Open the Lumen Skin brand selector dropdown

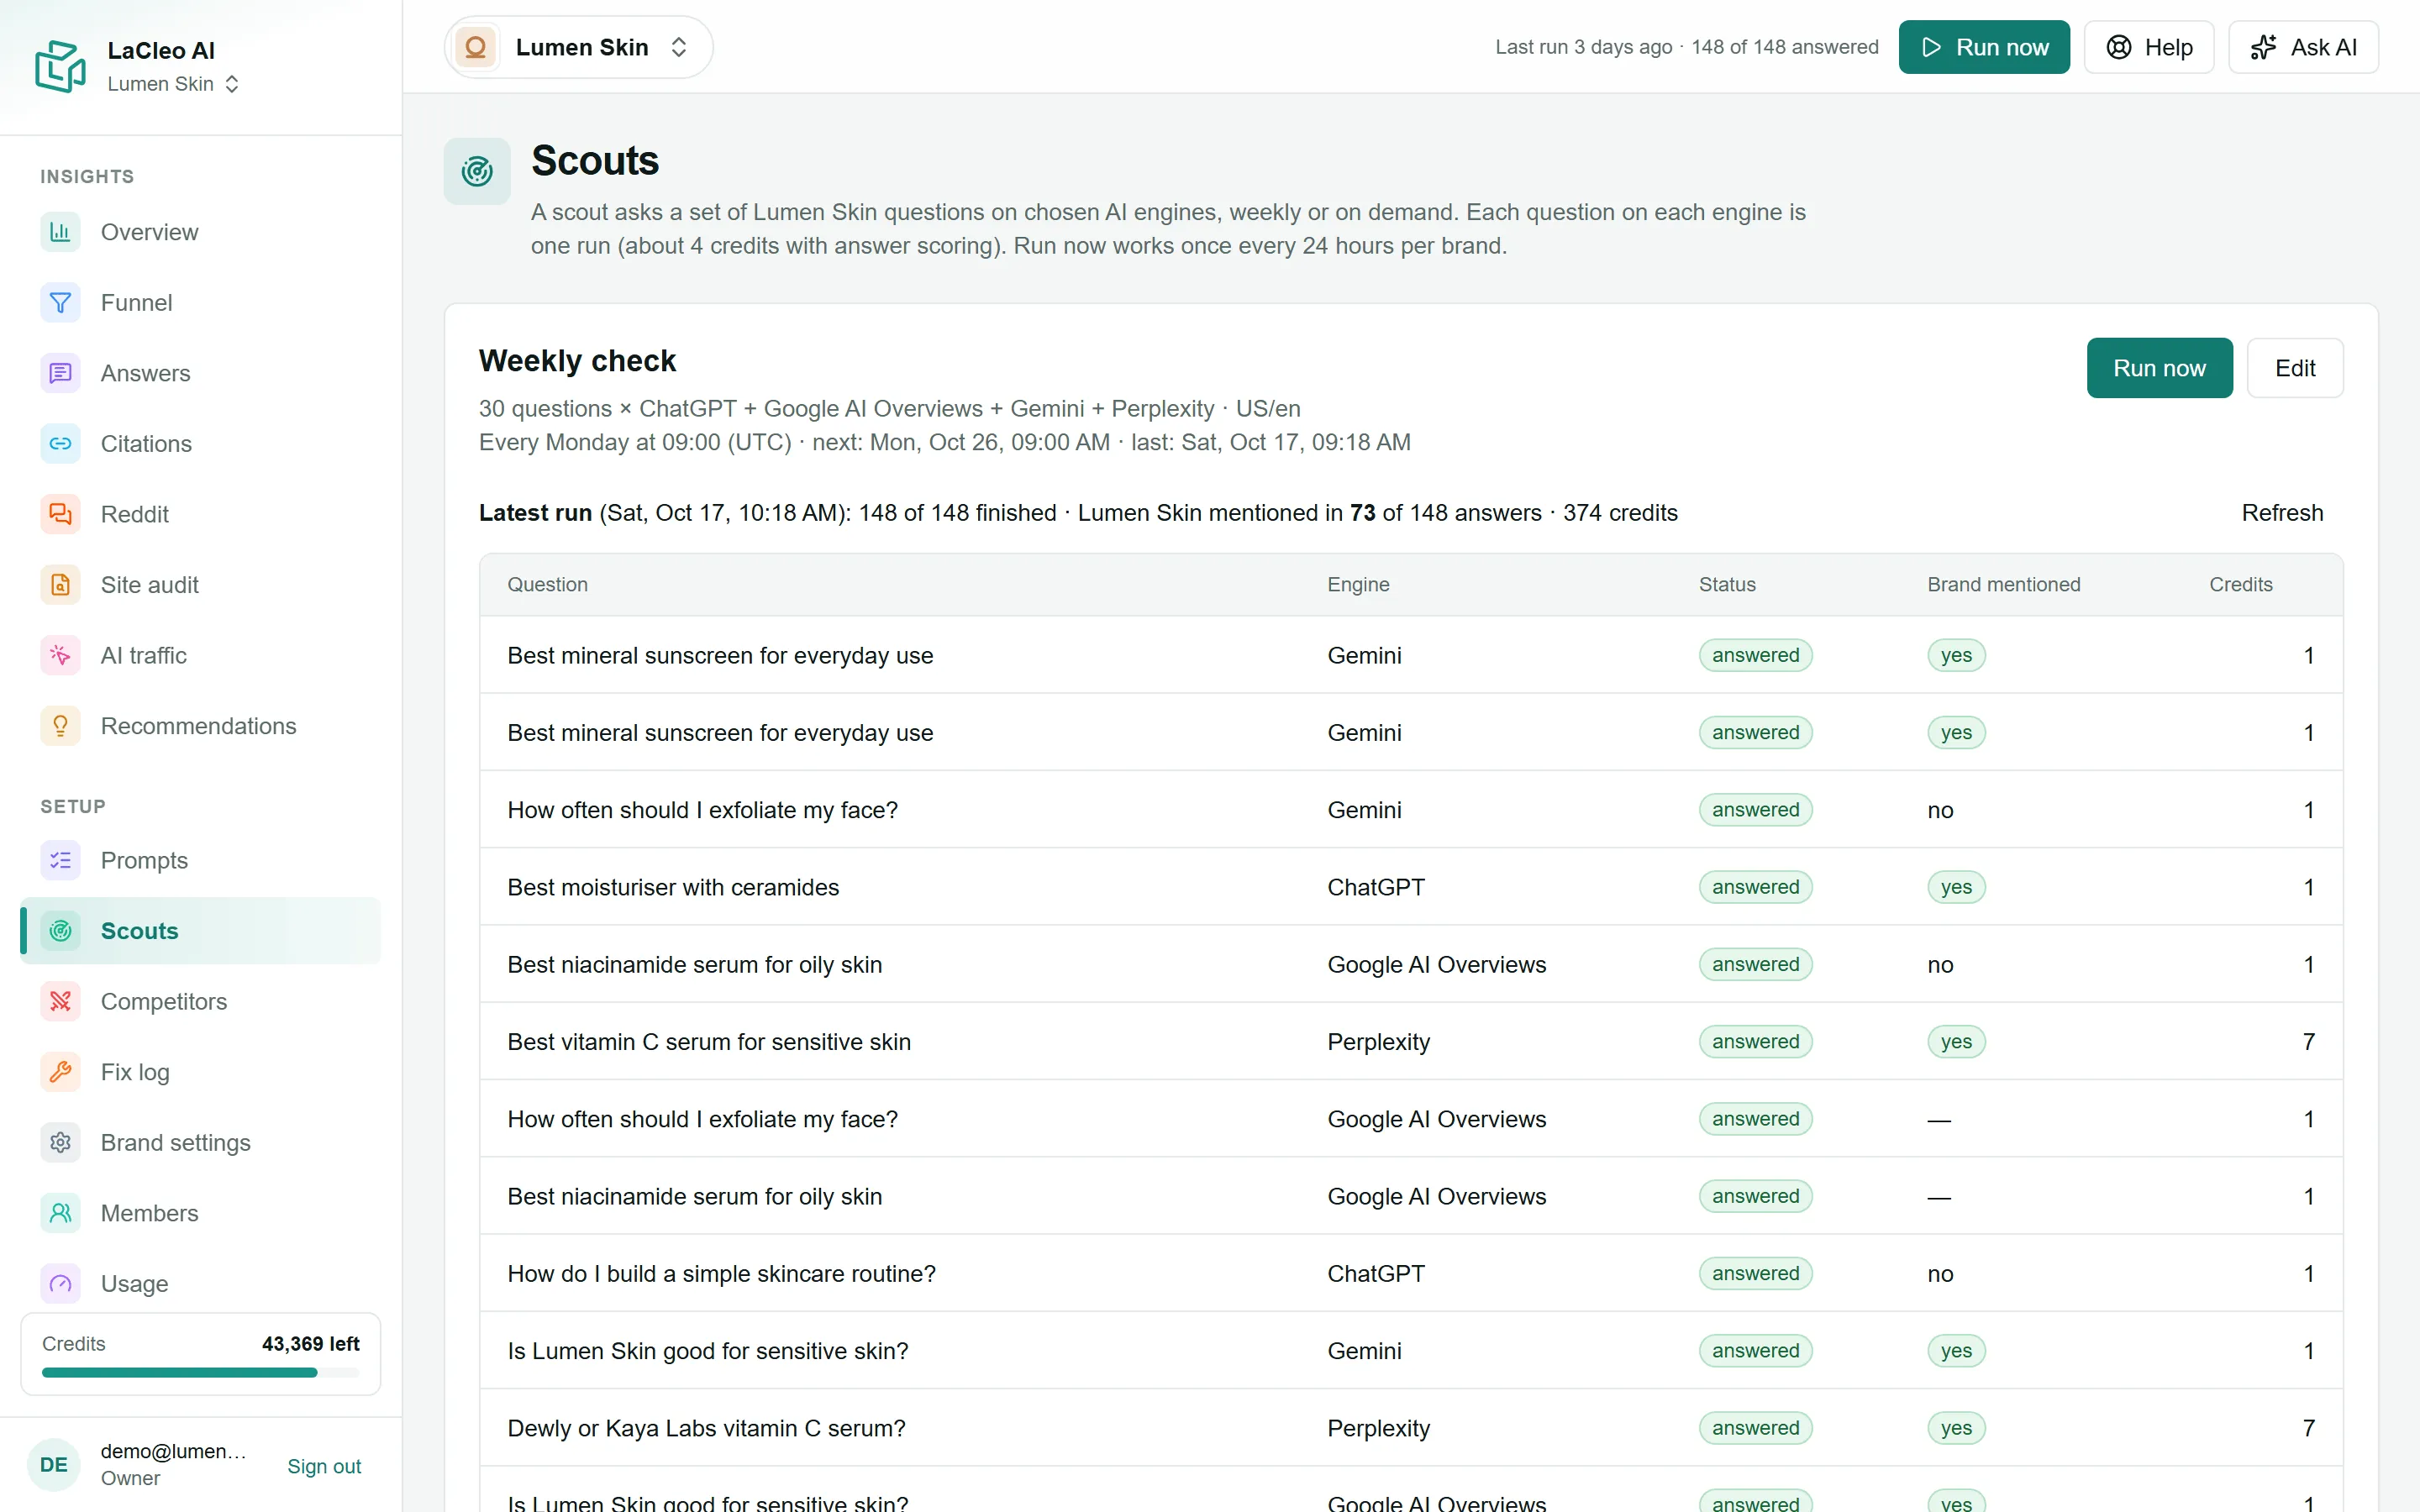click(578, 47)
